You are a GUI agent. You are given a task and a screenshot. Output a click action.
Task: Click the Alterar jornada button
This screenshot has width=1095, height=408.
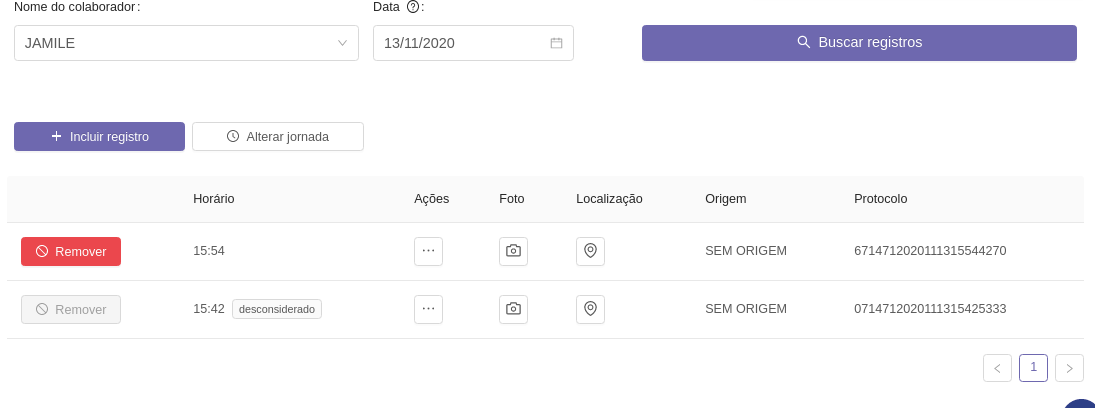pos(278,136)
